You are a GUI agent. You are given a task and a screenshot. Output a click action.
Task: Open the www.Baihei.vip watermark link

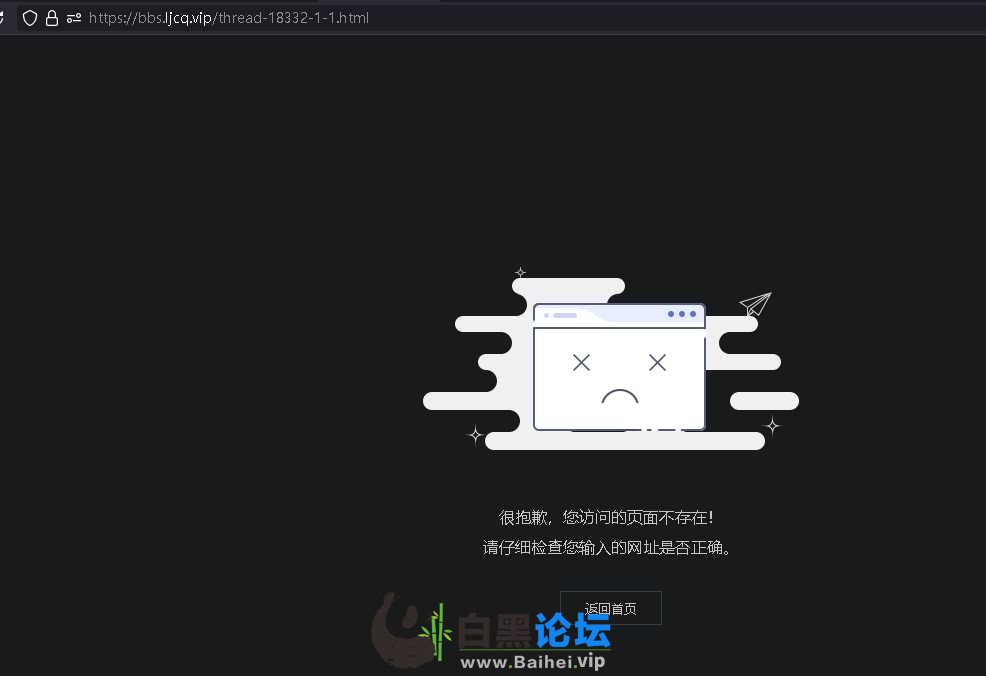533,661
